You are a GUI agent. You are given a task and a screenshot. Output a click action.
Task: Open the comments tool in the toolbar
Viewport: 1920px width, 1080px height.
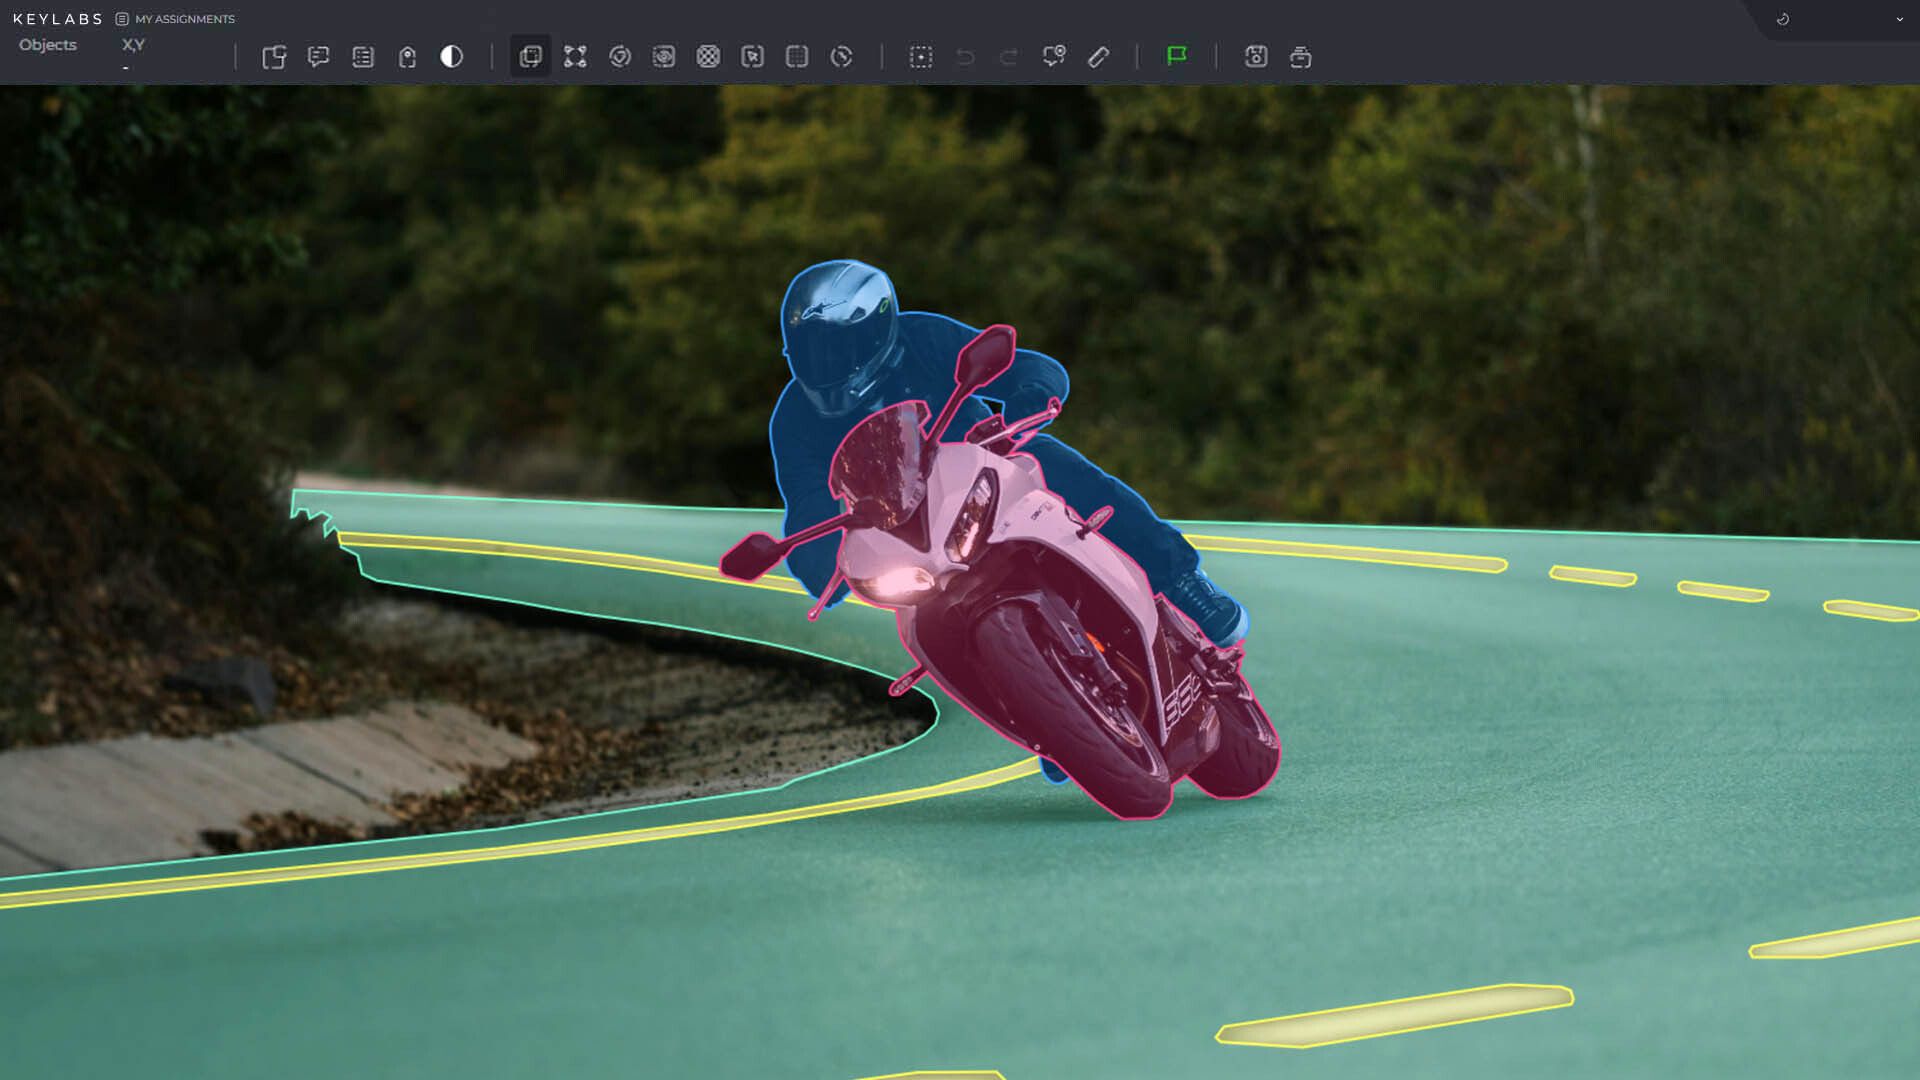(x=319, y=57)
